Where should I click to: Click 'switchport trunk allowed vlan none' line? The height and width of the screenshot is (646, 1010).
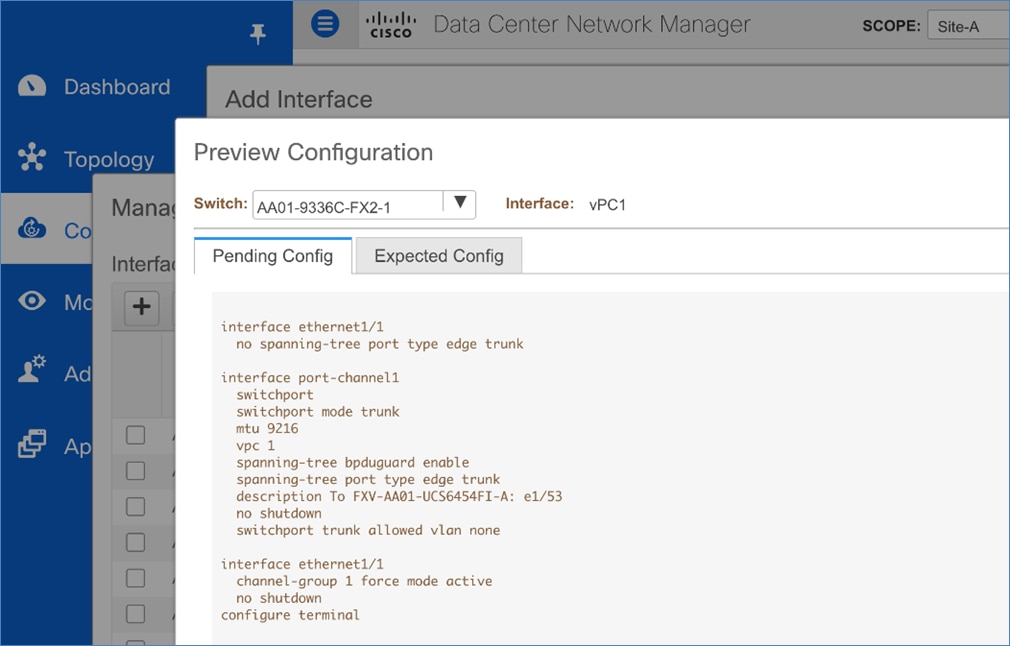click(x=368, y=530)
